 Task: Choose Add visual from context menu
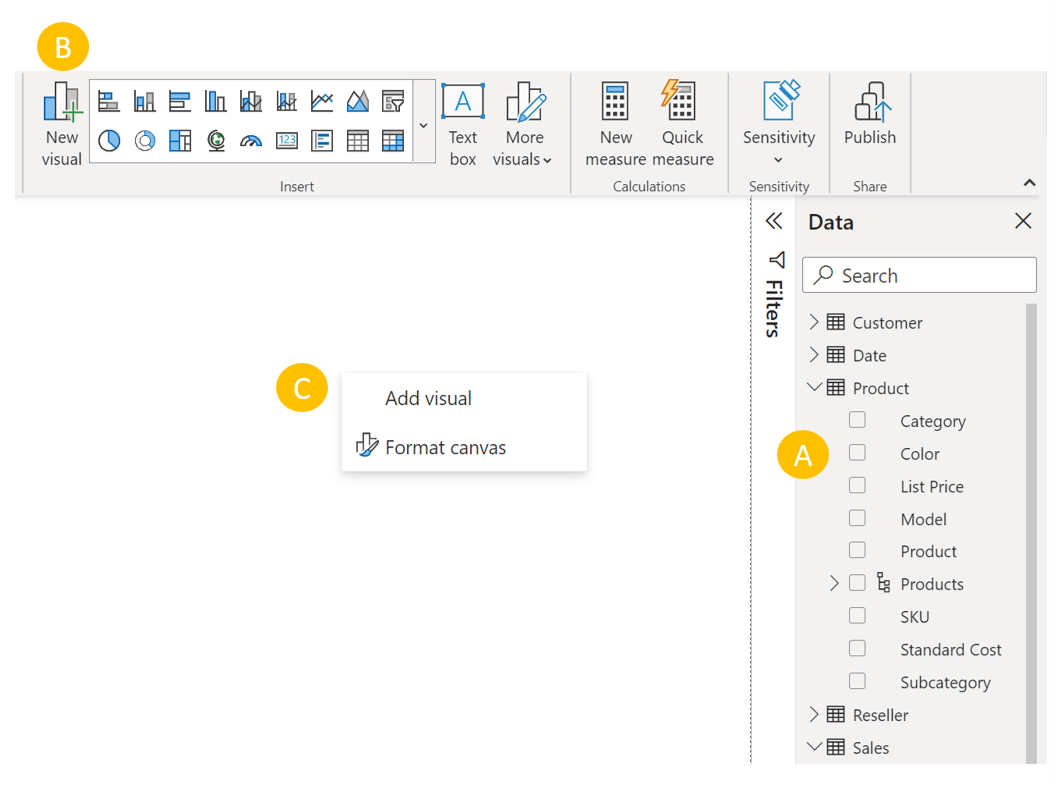[428, 398]
